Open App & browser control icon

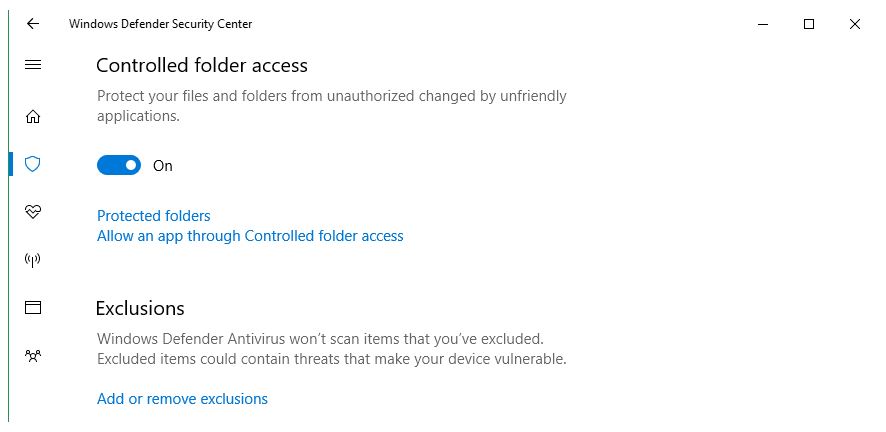click(33, 308)
